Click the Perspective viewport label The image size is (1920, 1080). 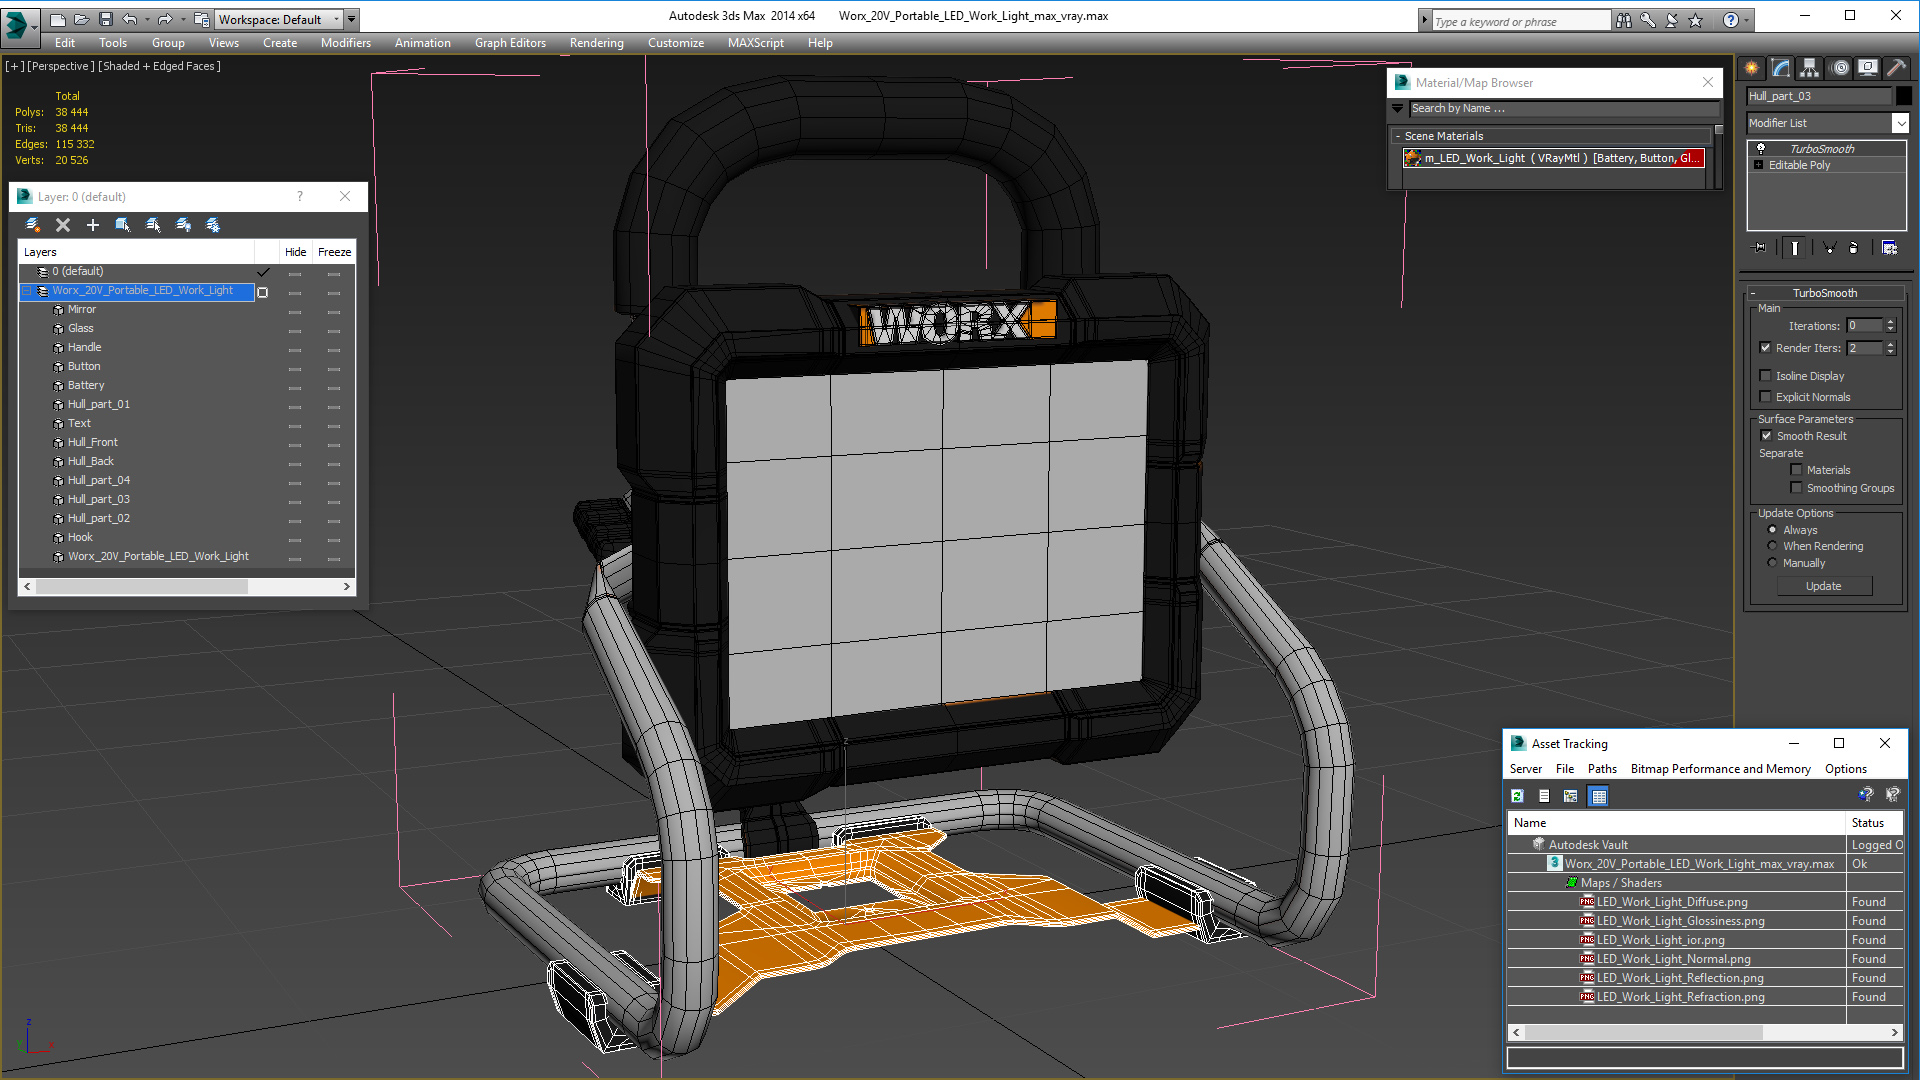coord(61,66)
